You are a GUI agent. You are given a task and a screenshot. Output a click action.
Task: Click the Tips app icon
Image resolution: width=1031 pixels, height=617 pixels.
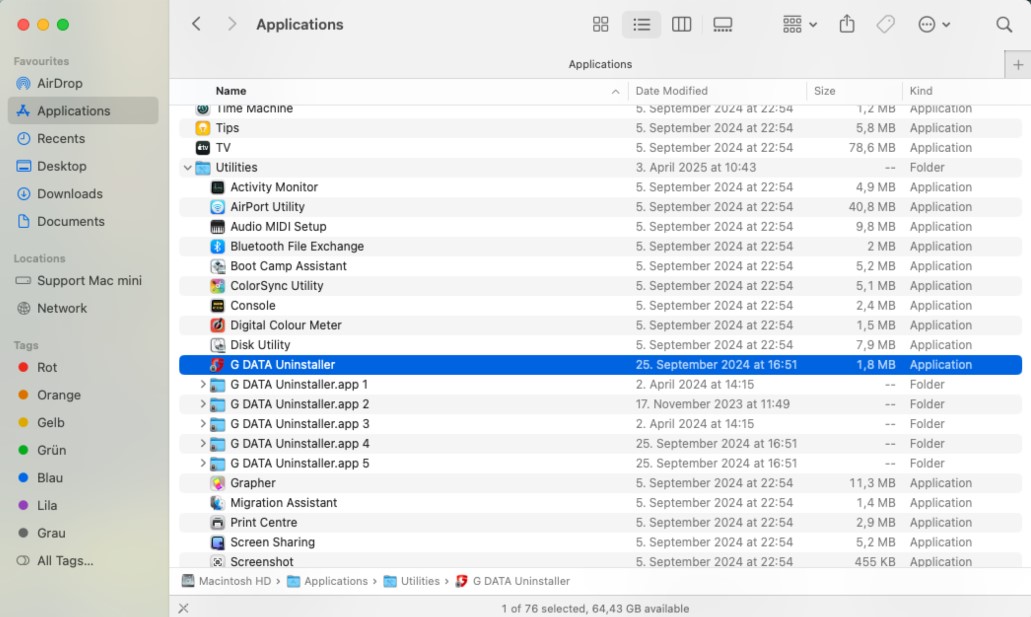203,128
